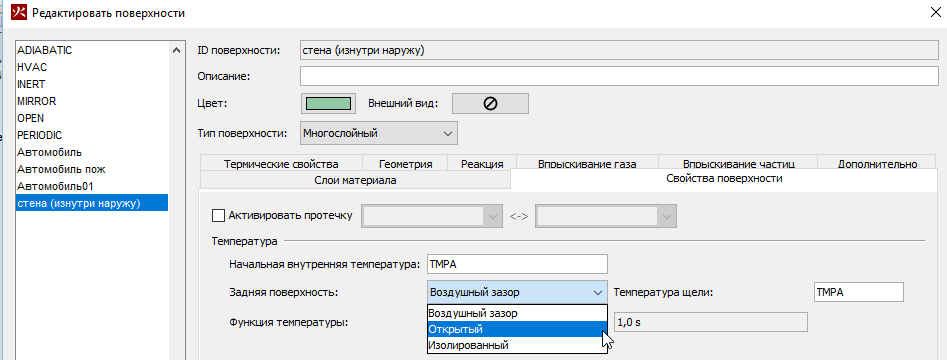Image resolution: width=947 pixels, height=360 pixels.
Task: Switch to 'Геометрия' tab
Action: pos(405,163)
